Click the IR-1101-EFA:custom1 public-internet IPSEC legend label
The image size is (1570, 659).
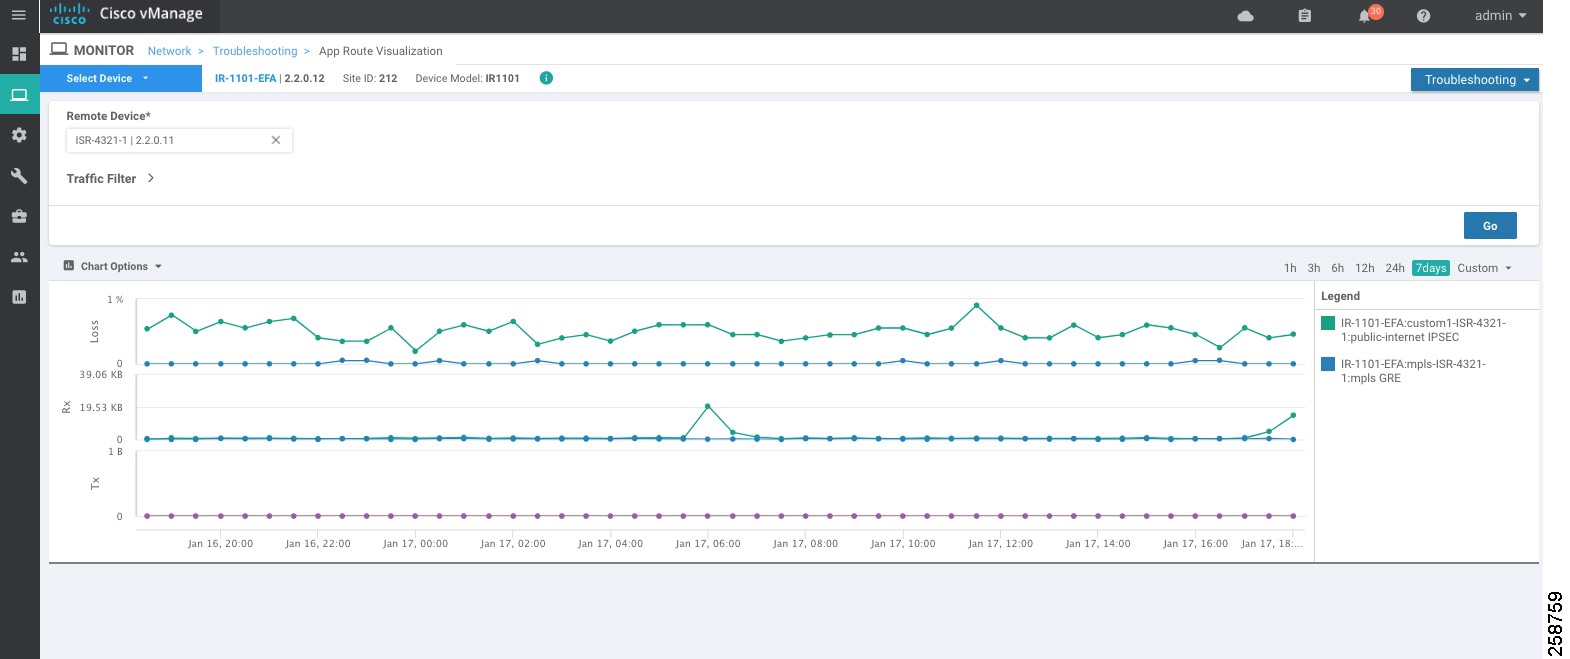(x=1423, y=330)
